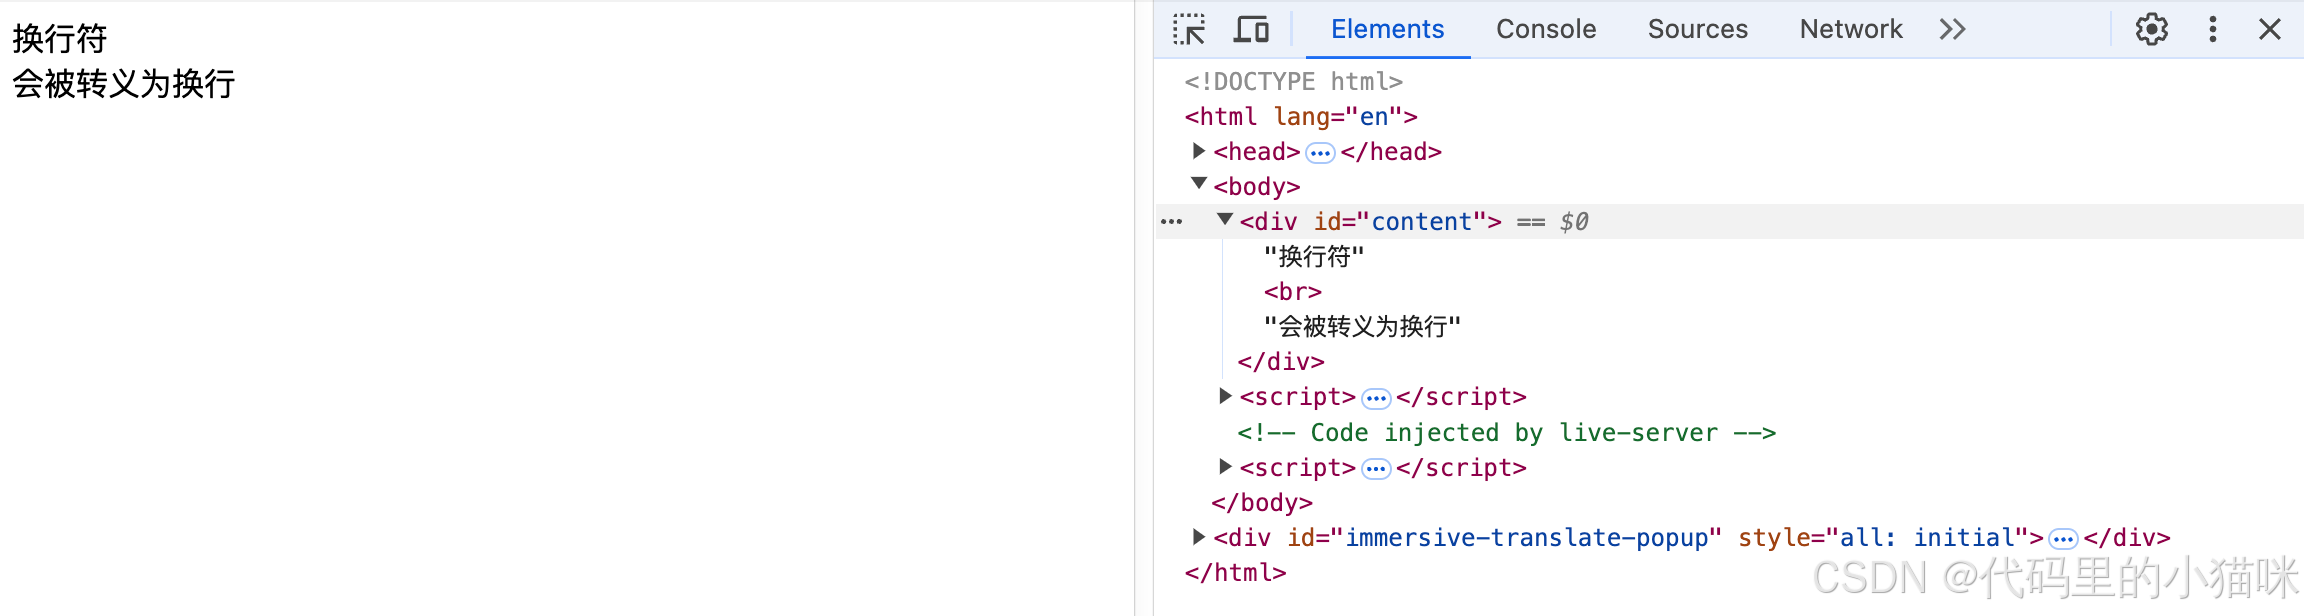Select the text node "换行符" in DOM tree
Screen dimensions: 2304x616
(1314, 257)
